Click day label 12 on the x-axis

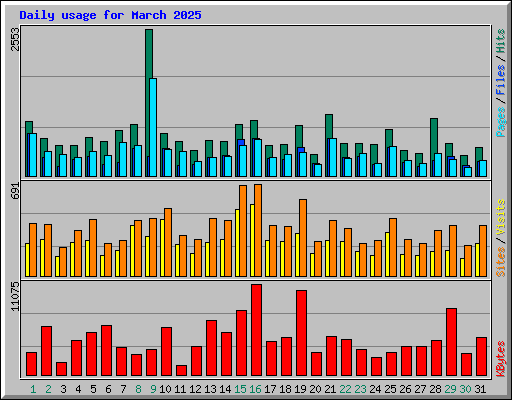pos(195,389)
